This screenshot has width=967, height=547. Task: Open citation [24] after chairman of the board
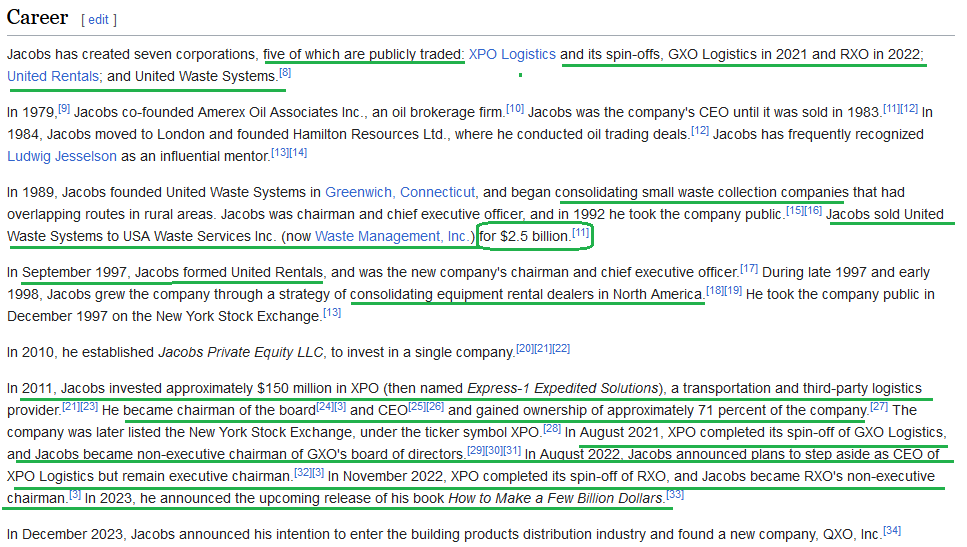point(325,406)
